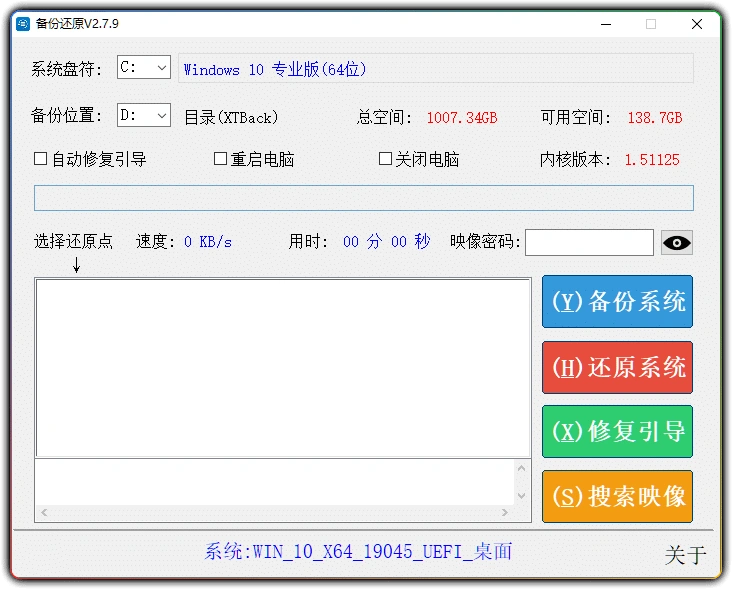Run (X) 修复引导 boot repair
This screenshot has height=589, width=732.
pyautogui.click(x=617, y=432)
